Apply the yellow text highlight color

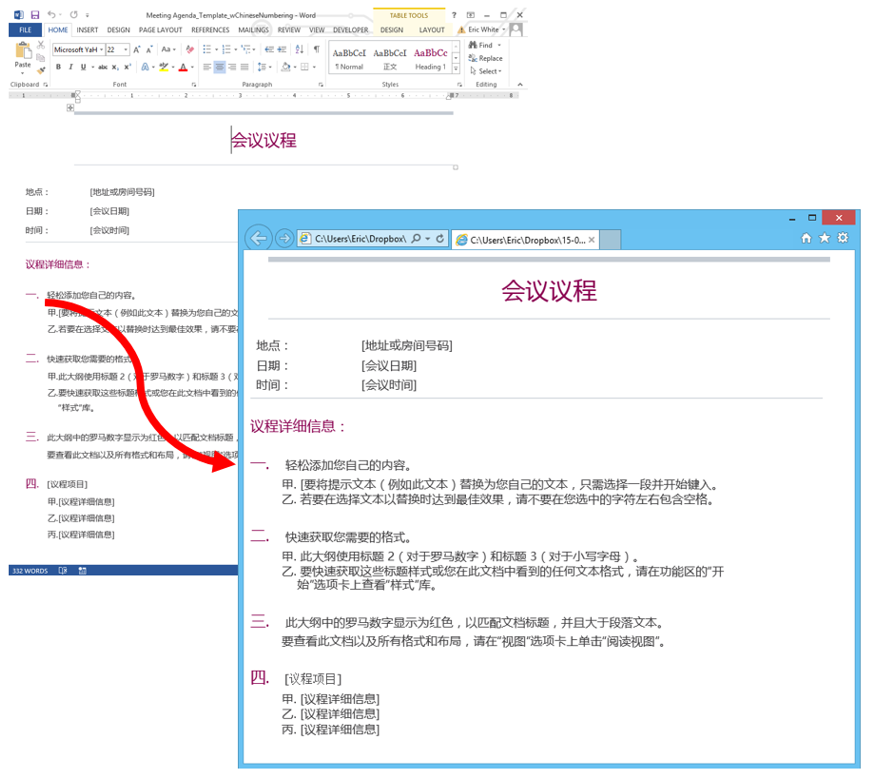164,67
